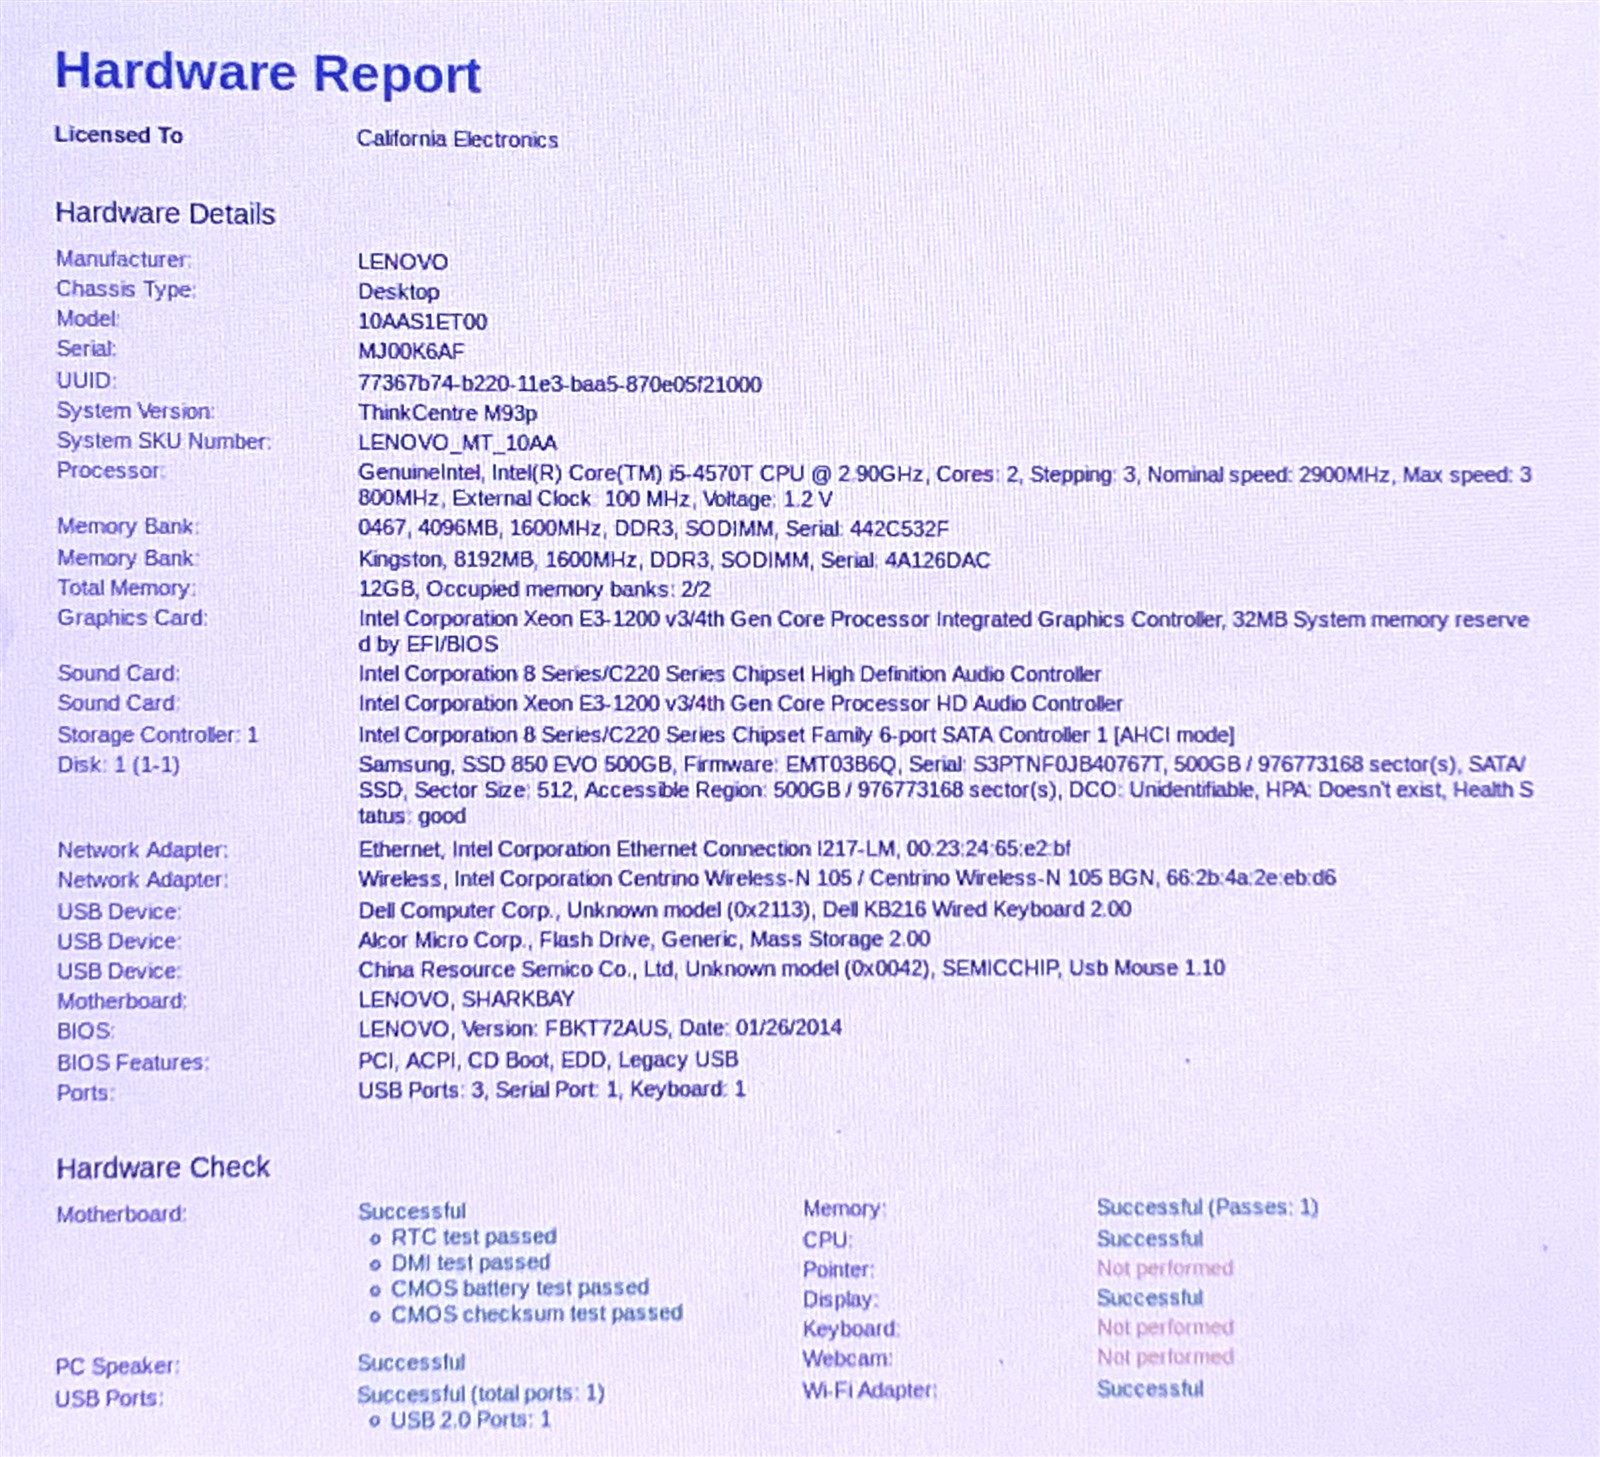Click the Kingston 8192MB memory bank entry
This screenshot has height=1457, width=1600.
pos(674,560)
